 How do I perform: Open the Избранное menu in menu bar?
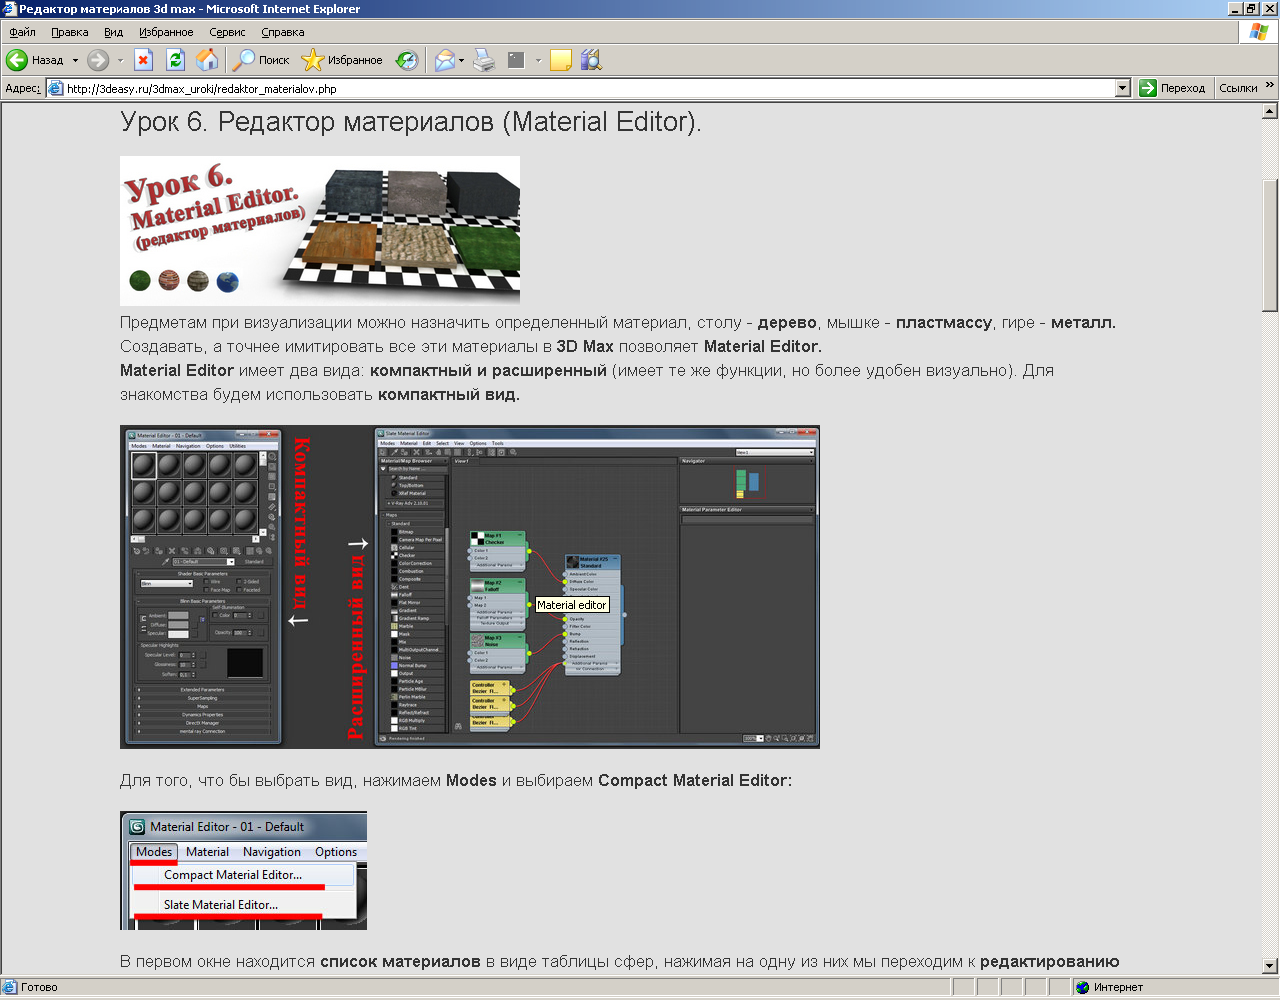(166, 32)
